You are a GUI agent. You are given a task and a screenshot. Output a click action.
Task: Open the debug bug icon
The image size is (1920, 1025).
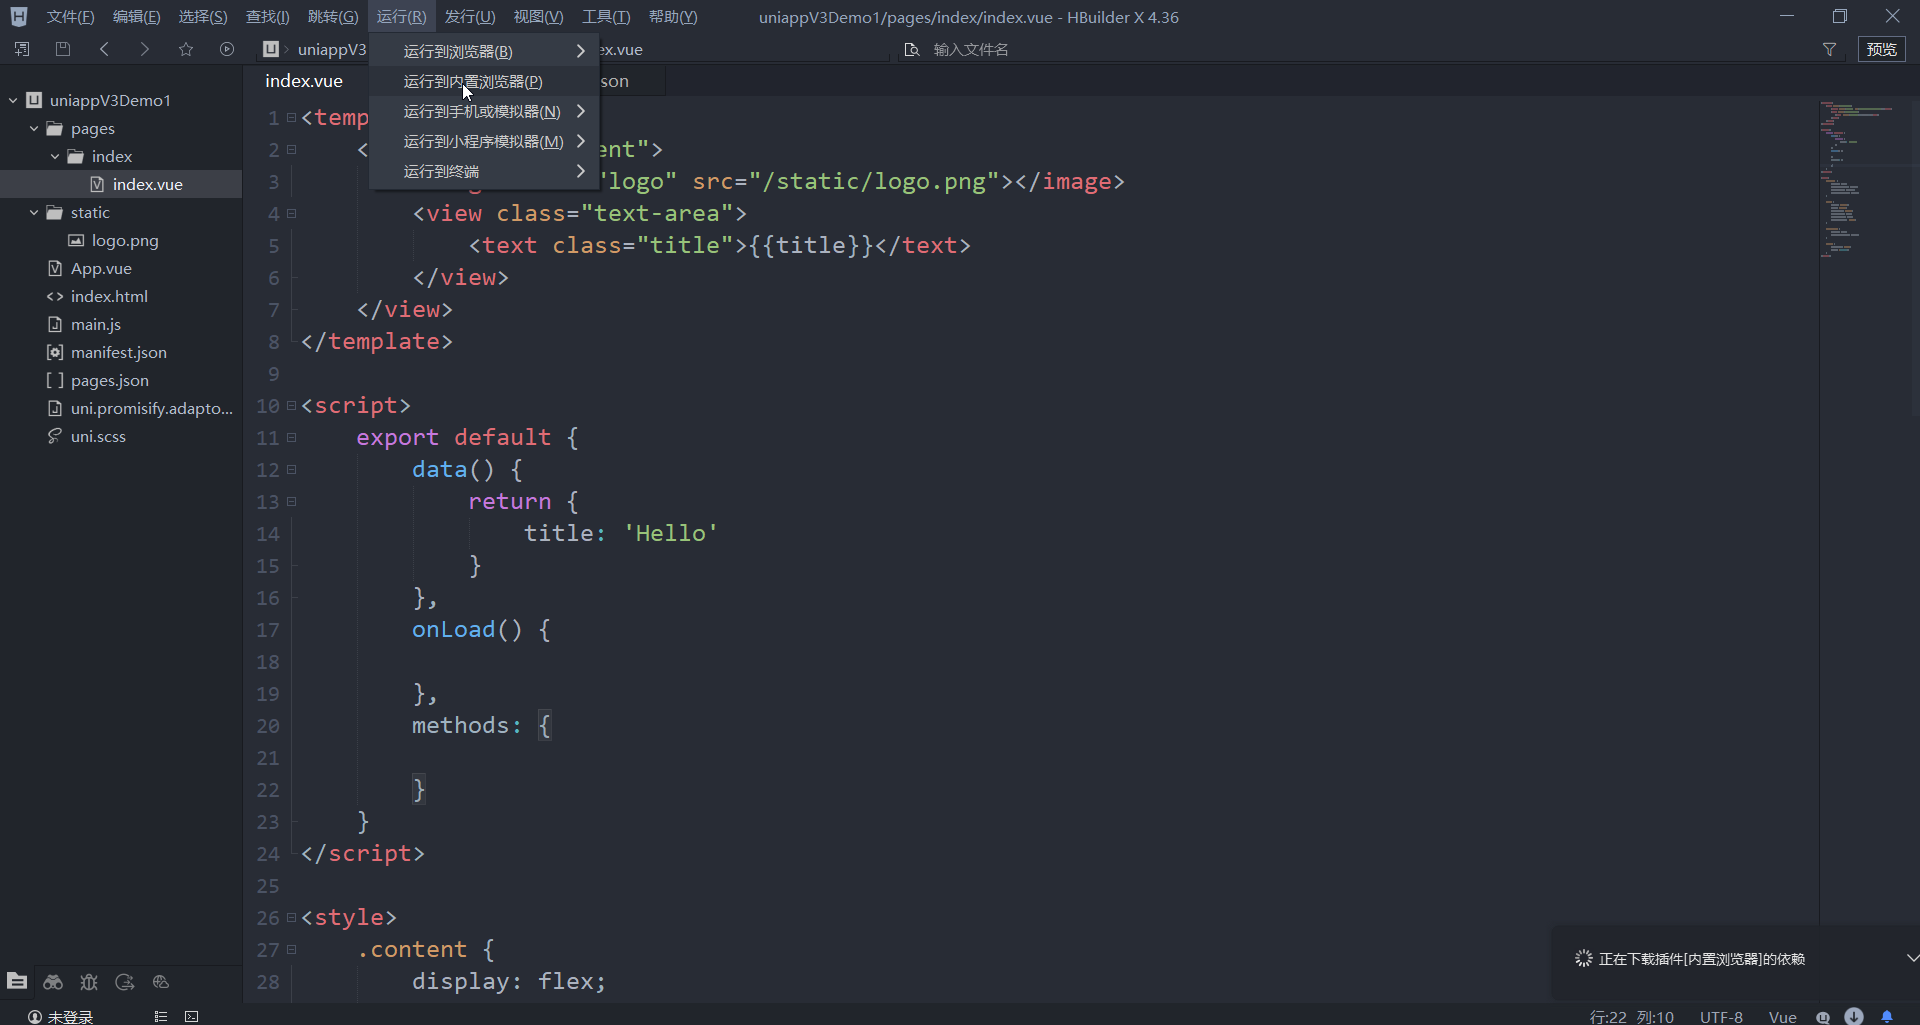pos(89,982)
